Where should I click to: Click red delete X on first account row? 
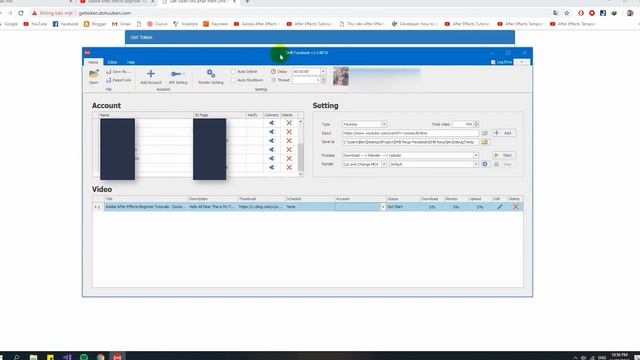coord(289,123)
